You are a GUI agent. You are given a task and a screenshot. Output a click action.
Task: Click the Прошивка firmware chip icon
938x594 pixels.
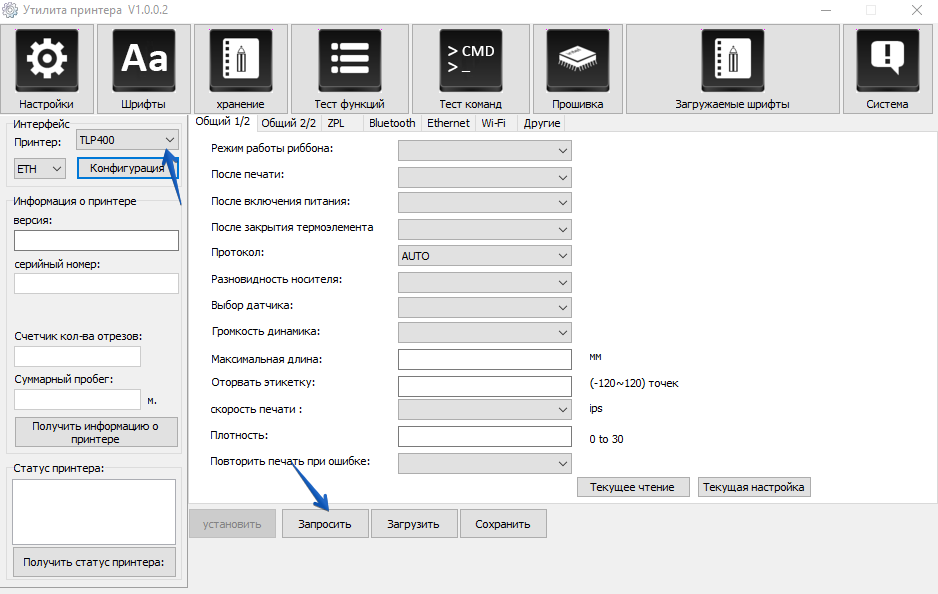[577, 60]
